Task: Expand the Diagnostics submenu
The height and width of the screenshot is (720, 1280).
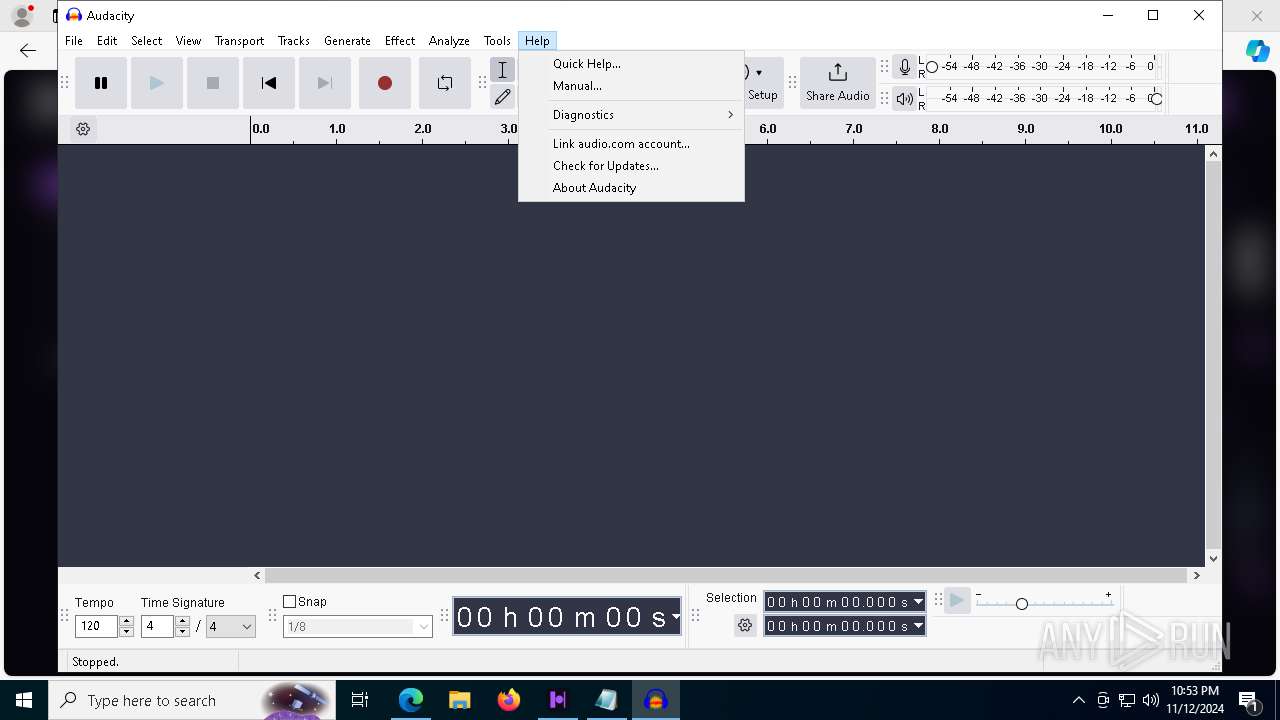Action: [x=631, y=115]
